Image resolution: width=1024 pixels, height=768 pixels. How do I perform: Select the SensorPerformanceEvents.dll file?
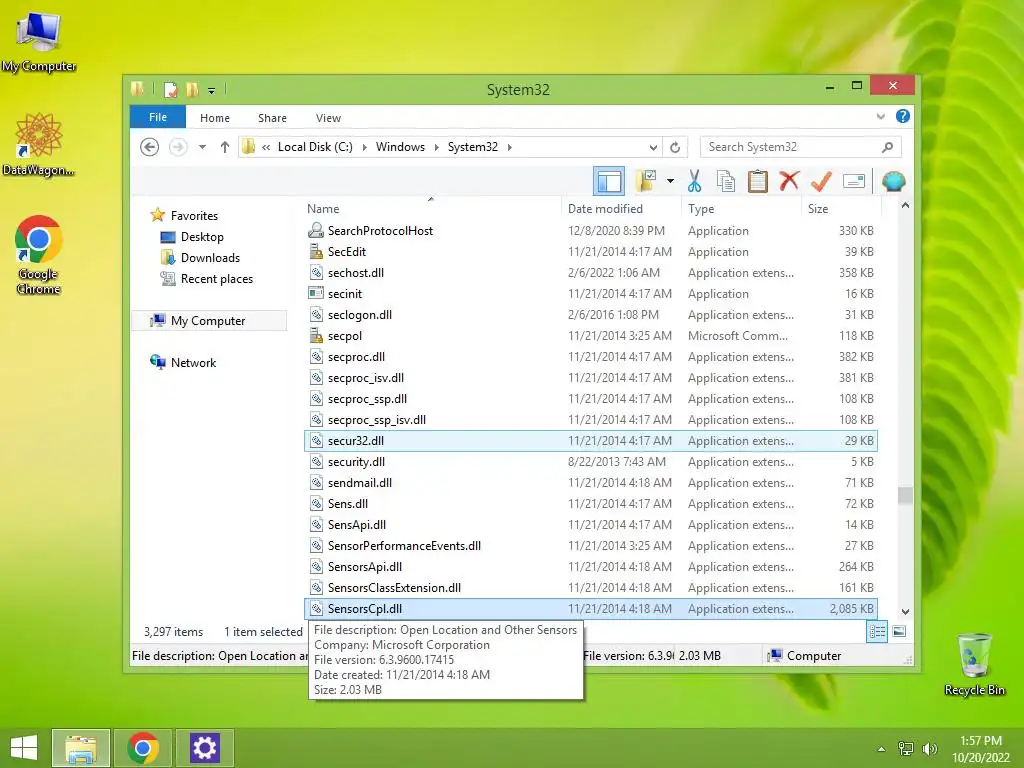[x=590, y=545]
